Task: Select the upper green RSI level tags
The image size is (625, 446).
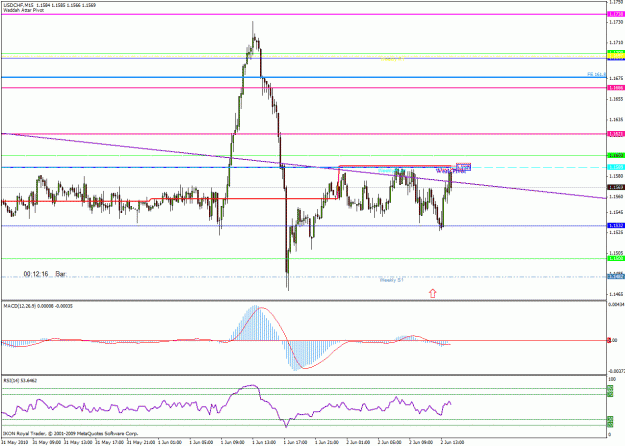Action: coord(610,391)
